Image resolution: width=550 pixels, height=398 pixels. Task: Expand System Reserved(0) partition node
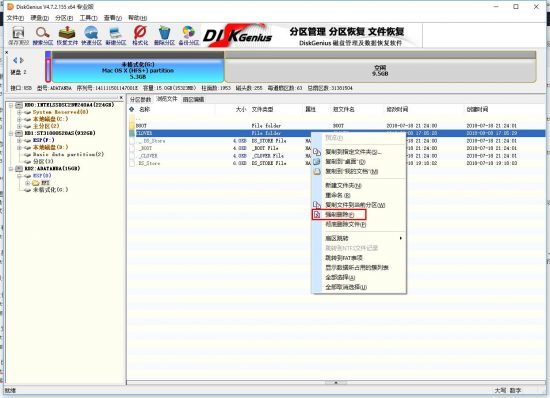19,112
